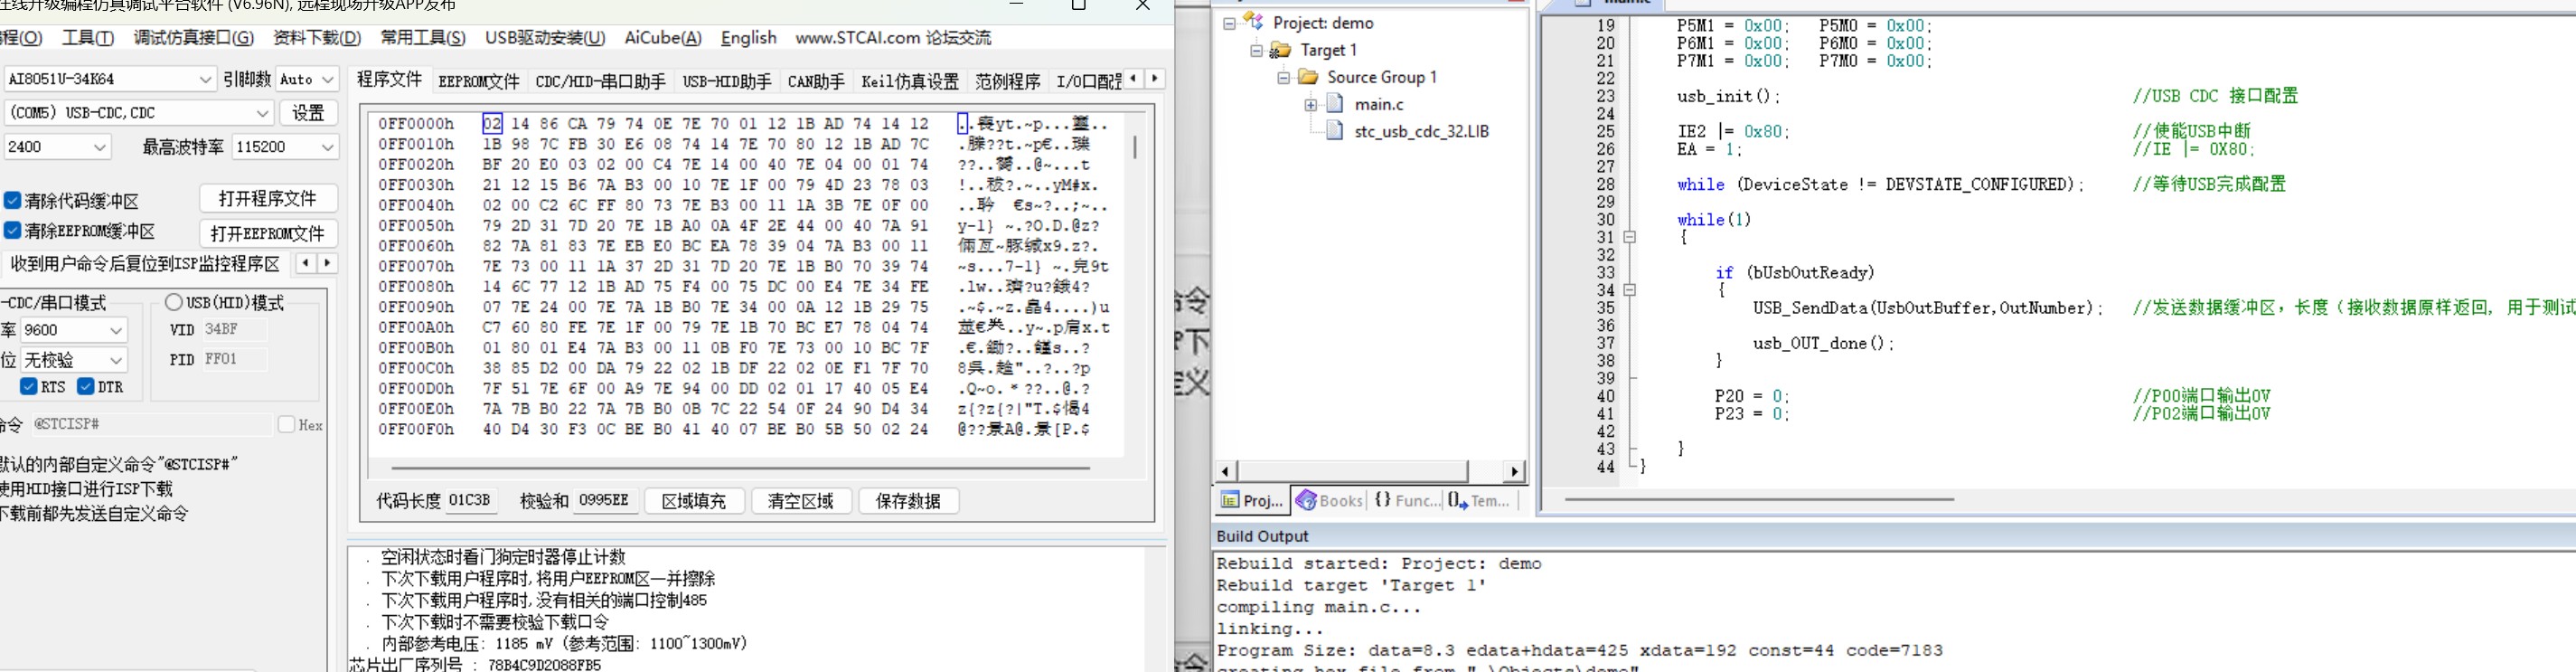Image resolution: width=2576 pixels, height=672 pixels.
Task: Click the Keil project tree right scroll arrow
Action: (1515, 471)
